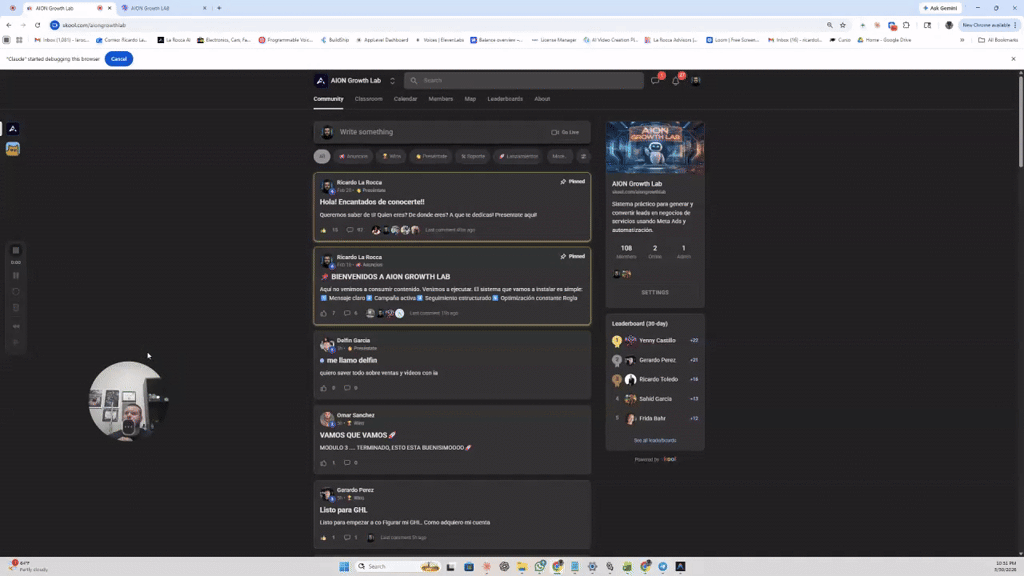Viewport: 1024px width, 576px height.
Task: Click See all leaderboards link
Action: [655, 440]
